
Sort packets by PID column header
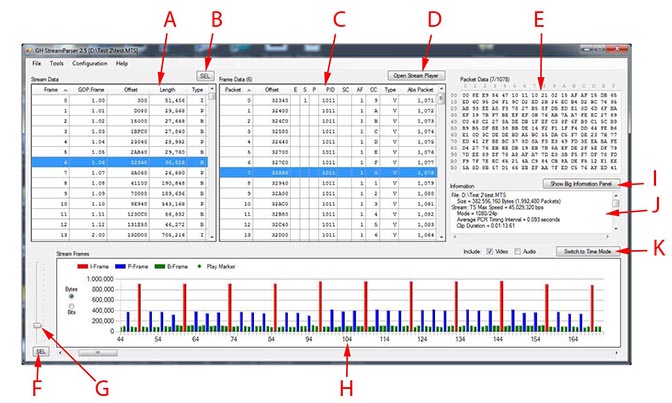point(327,89)
